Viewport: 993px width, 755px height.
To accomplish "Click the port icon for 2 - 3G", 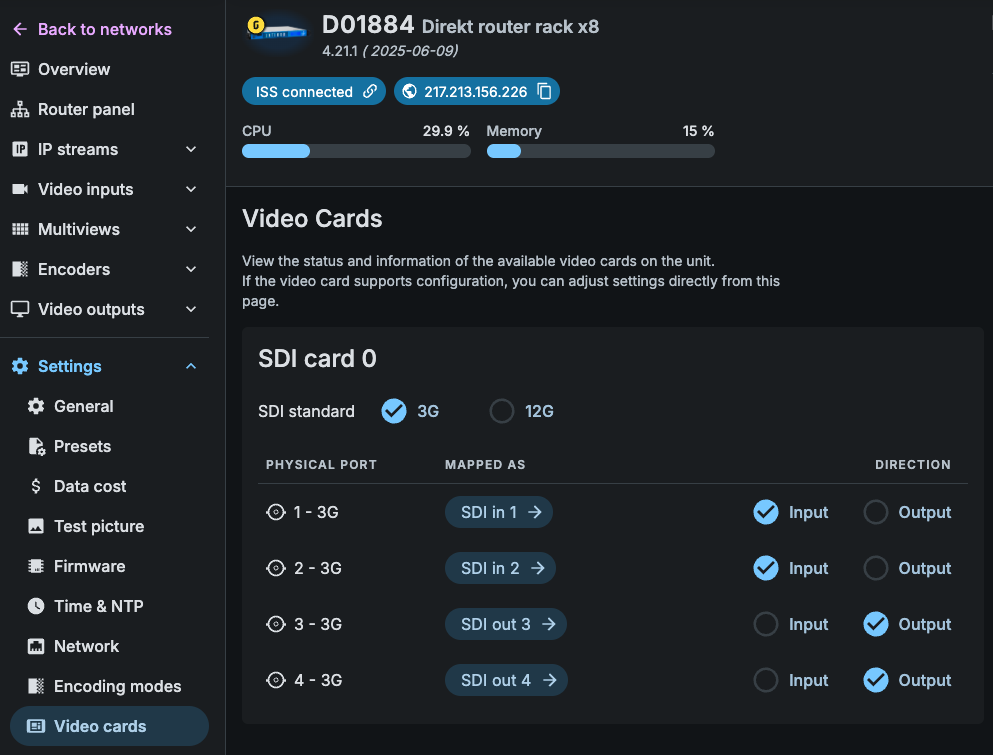I will click(275, 568).
